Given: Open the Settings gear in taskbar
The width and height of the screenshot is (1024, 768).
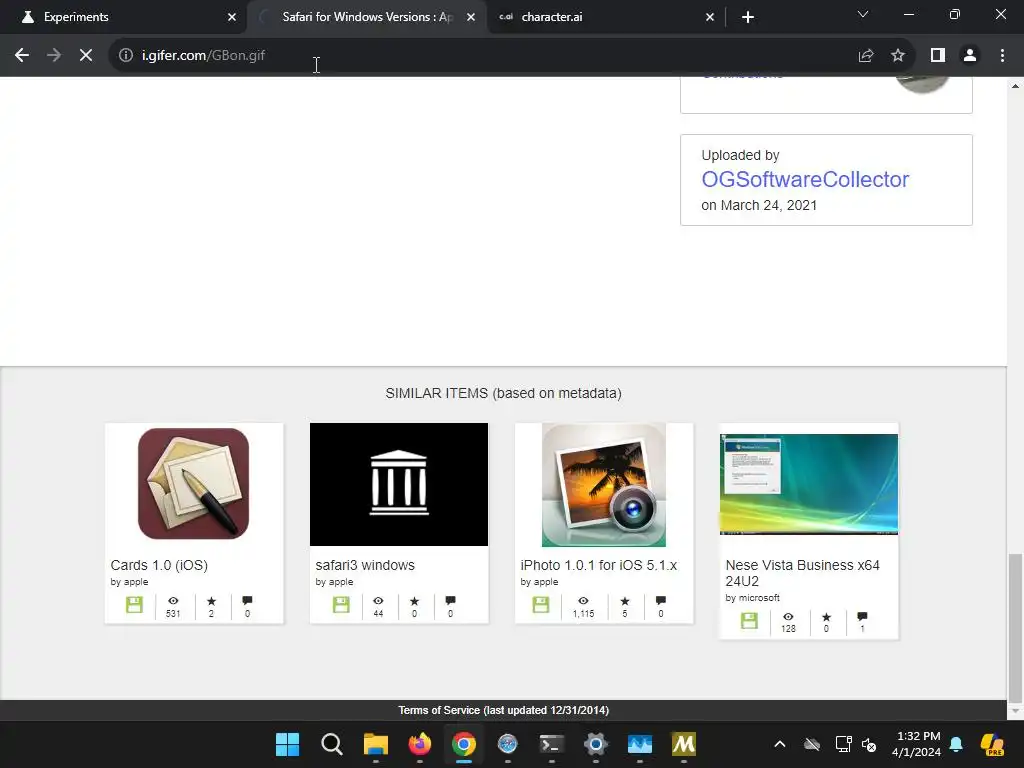Looking at the screenshot, I should point(596,744).
